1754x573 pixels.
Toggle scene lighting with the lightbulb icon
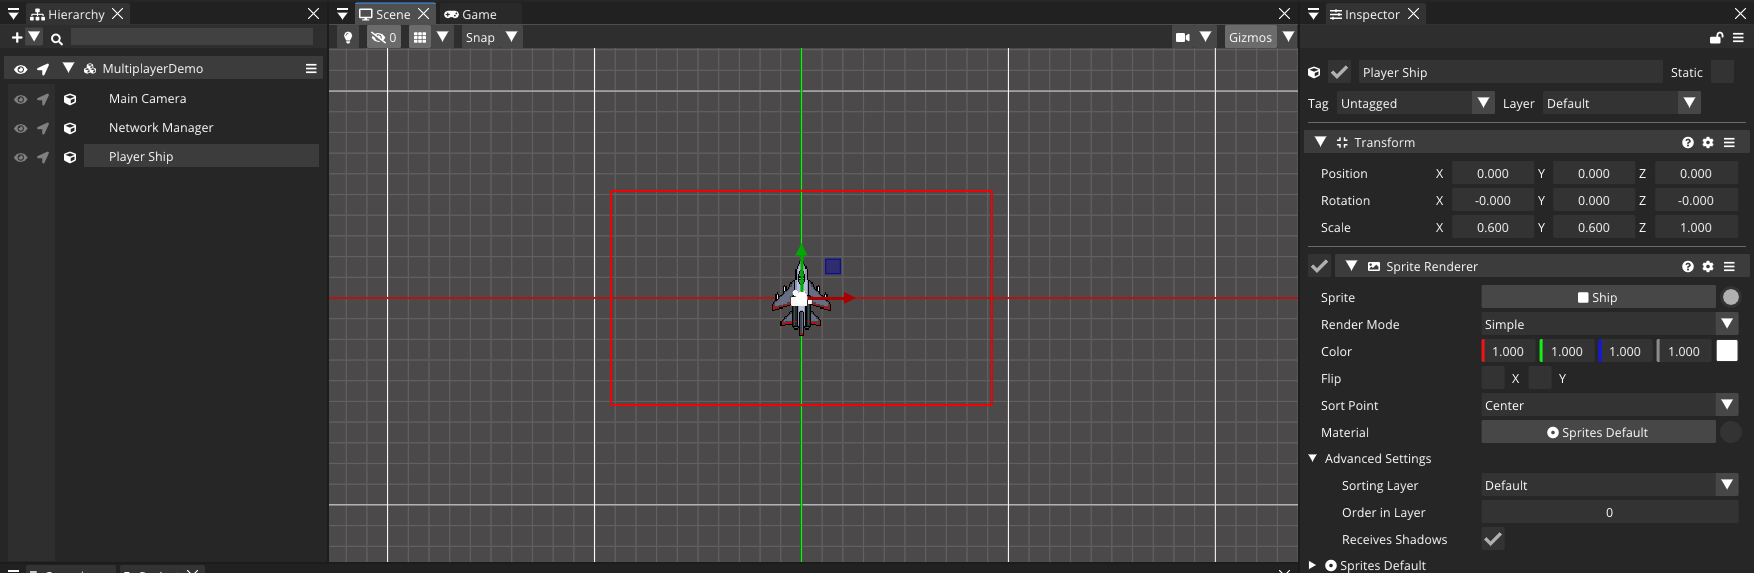(x=348, y=37)
